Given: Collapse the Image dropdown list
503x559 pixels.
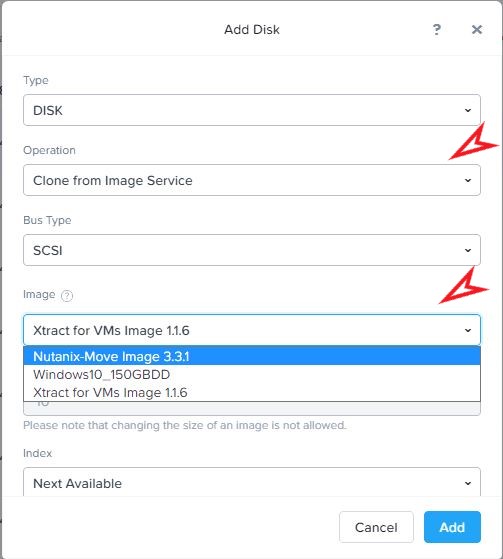Looking at the screenshot, I should pyautogui.click(x=252, y=330).
